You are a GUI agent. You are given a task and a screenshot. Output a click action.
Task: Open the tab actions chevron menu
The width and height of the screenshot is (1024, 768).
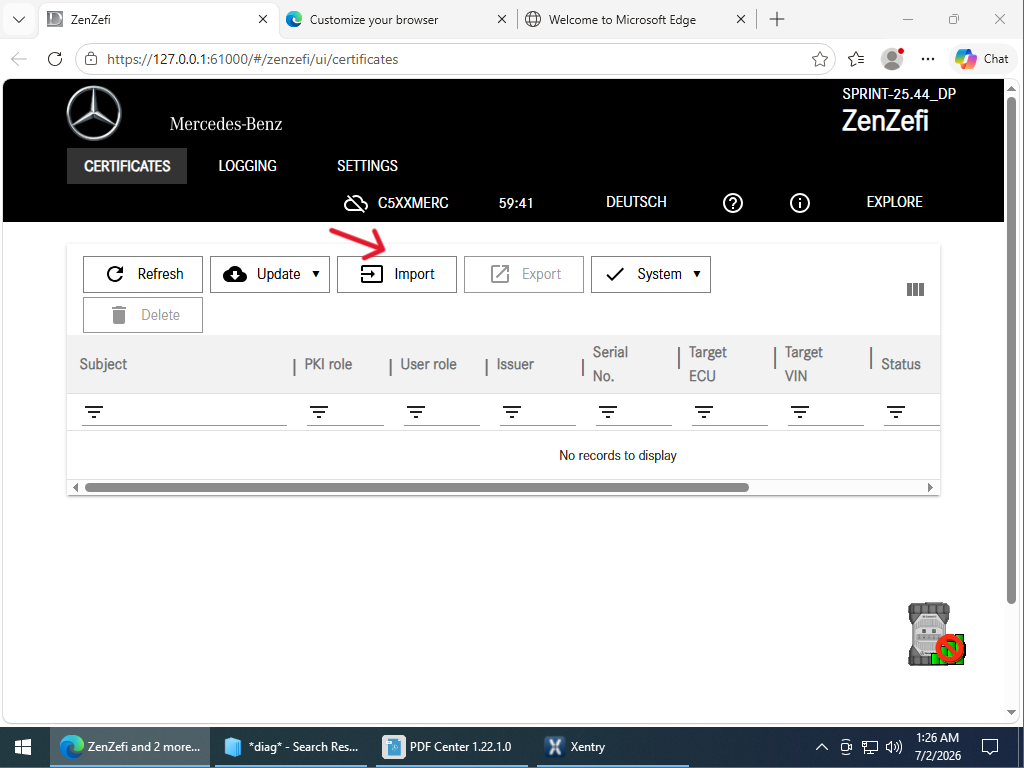click(19, 20)
